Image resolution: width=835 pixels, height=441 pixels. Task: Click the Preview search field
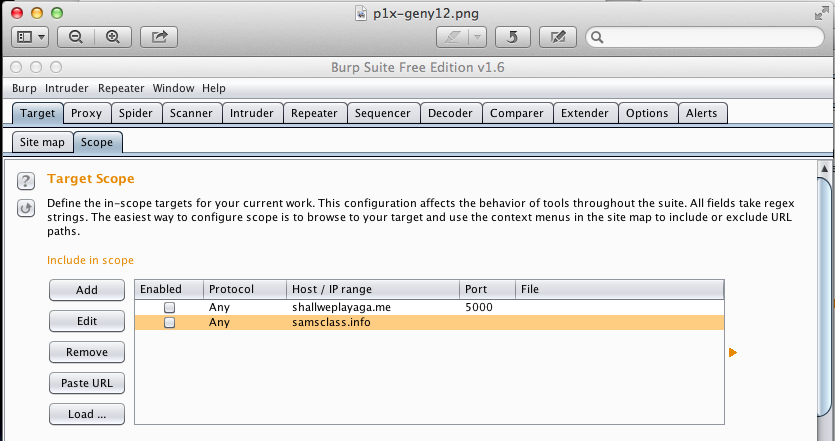[x=705, y=37]
